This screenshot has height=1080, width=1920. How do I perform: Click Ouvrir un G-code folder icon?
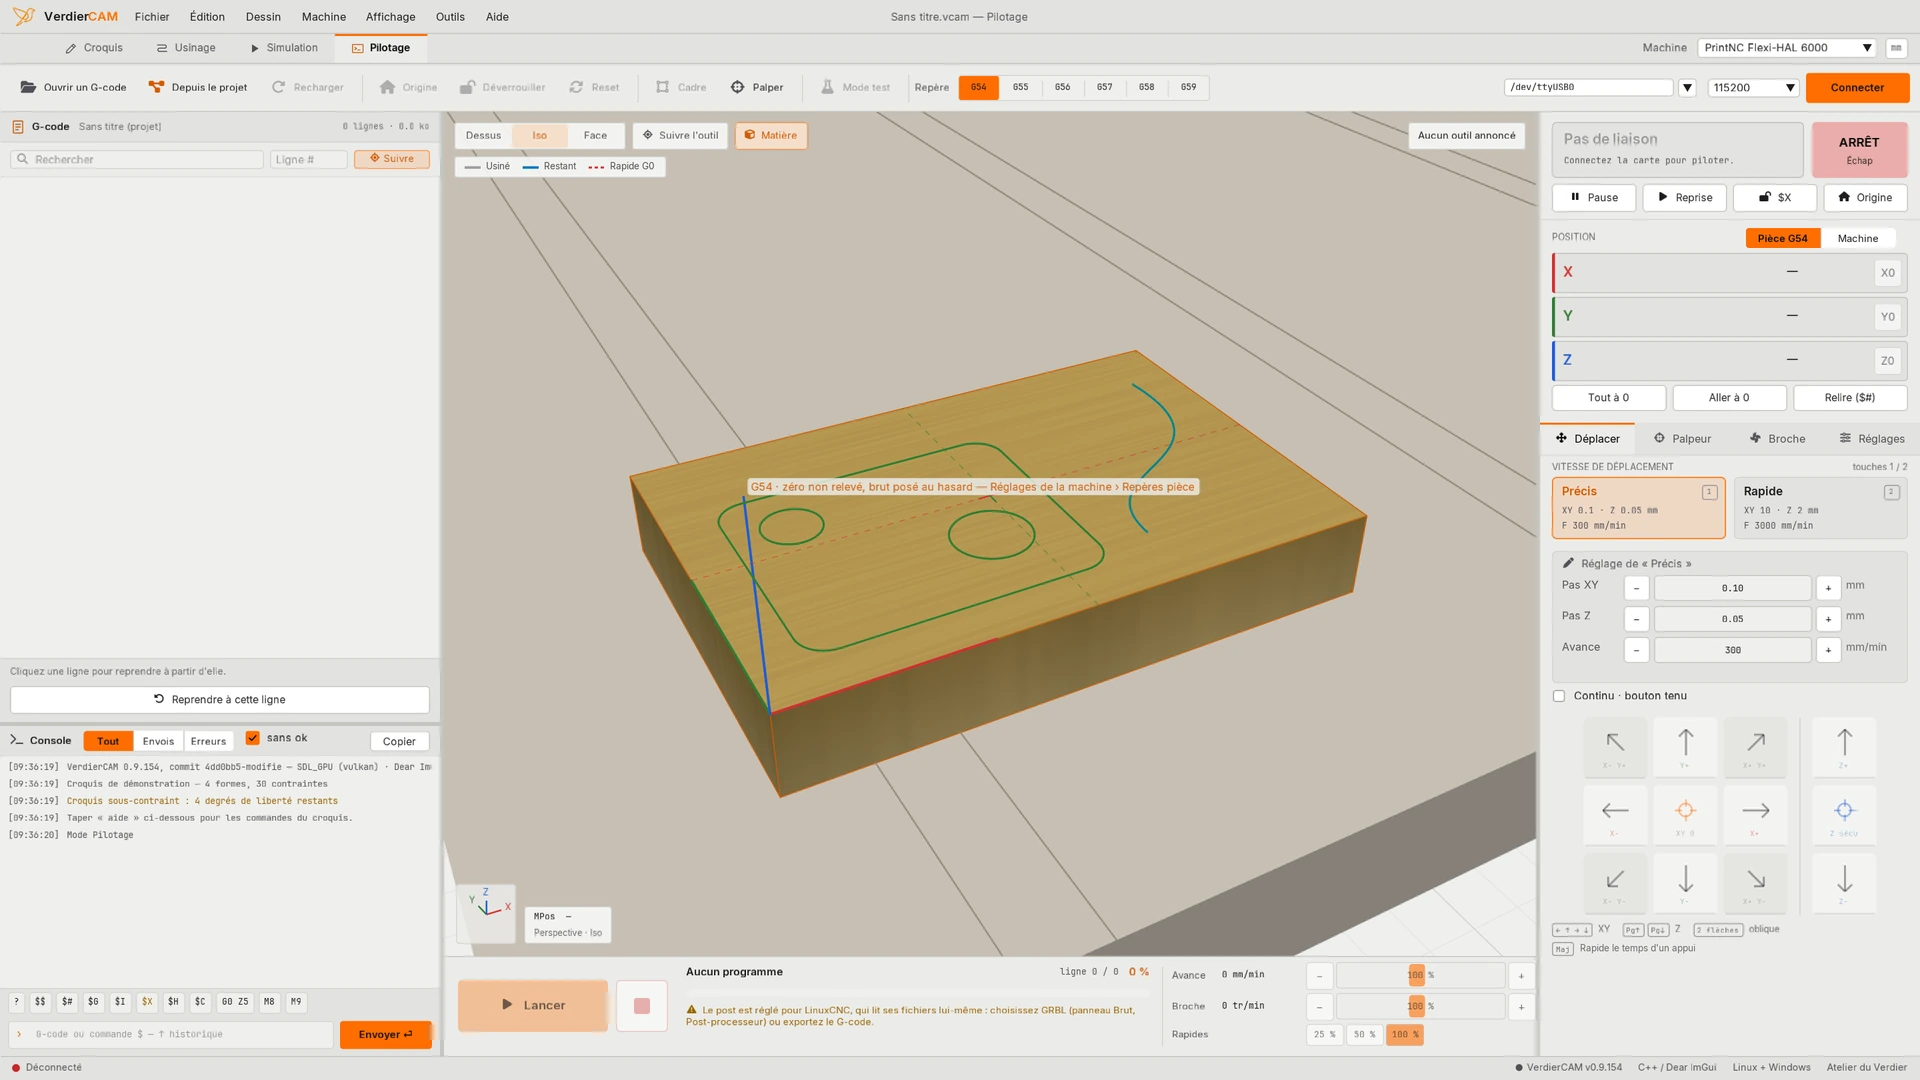tap(28, 87)
